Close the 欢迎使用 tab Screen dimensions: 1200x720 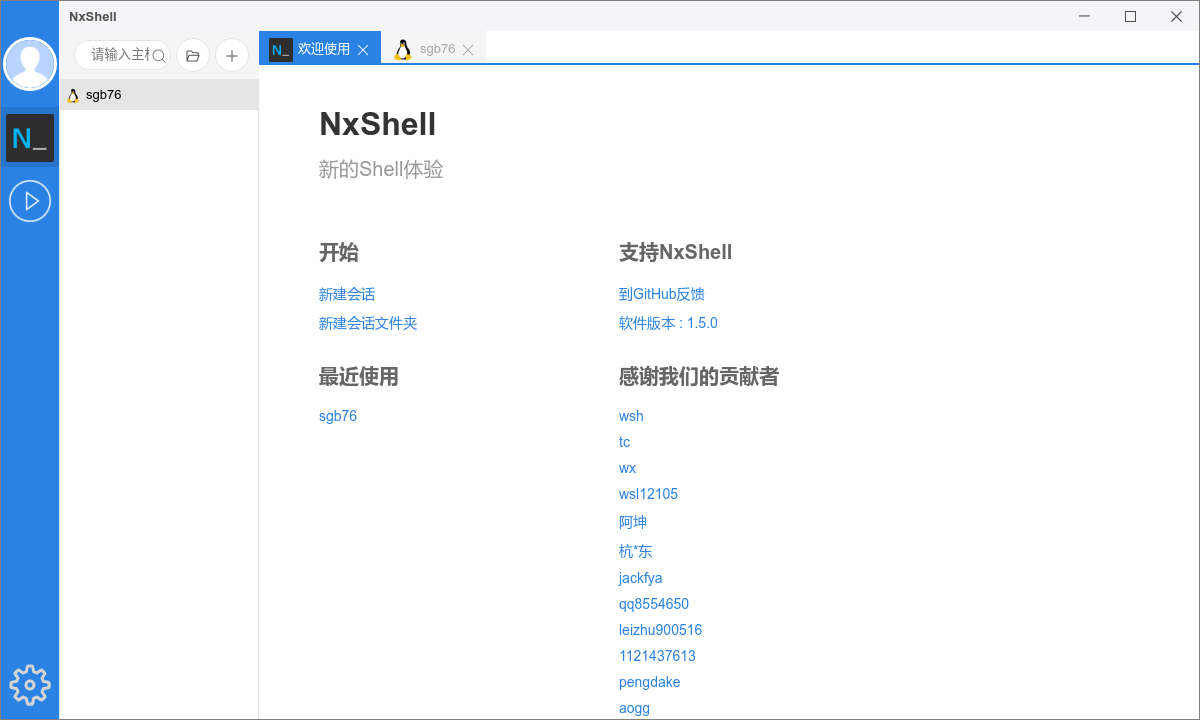[363, 50]
